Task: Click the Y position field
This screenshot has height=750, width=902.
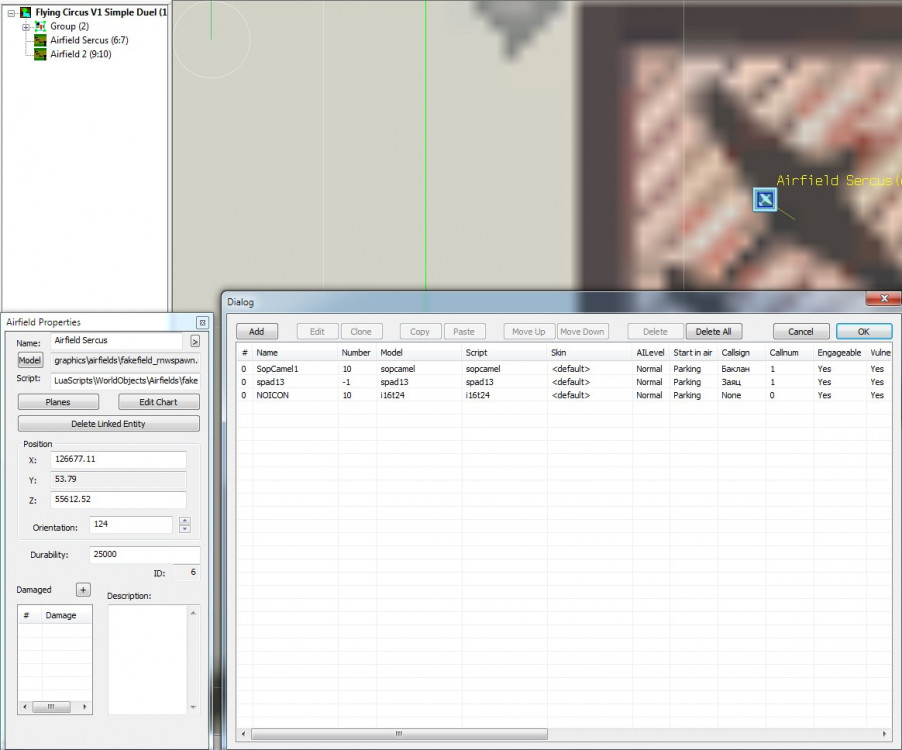Action: coord(119,480)
